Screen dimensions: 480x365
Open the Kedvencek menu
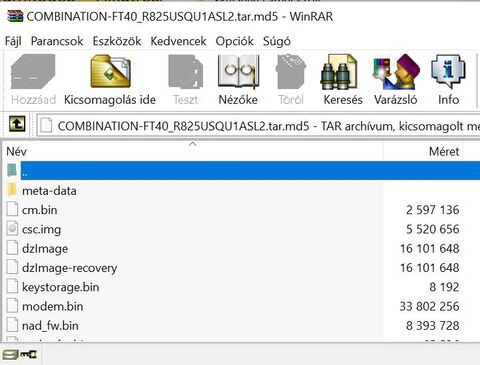tap(178, 41)
